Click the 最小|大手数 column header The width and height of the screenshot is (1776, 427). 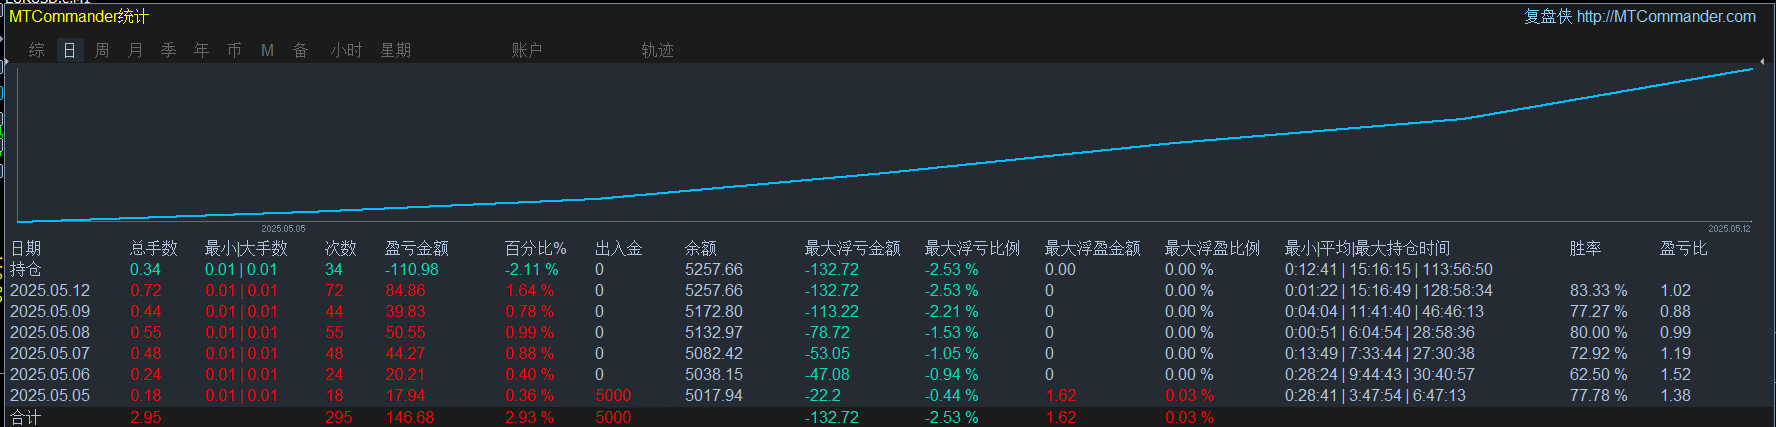(246, 248)
